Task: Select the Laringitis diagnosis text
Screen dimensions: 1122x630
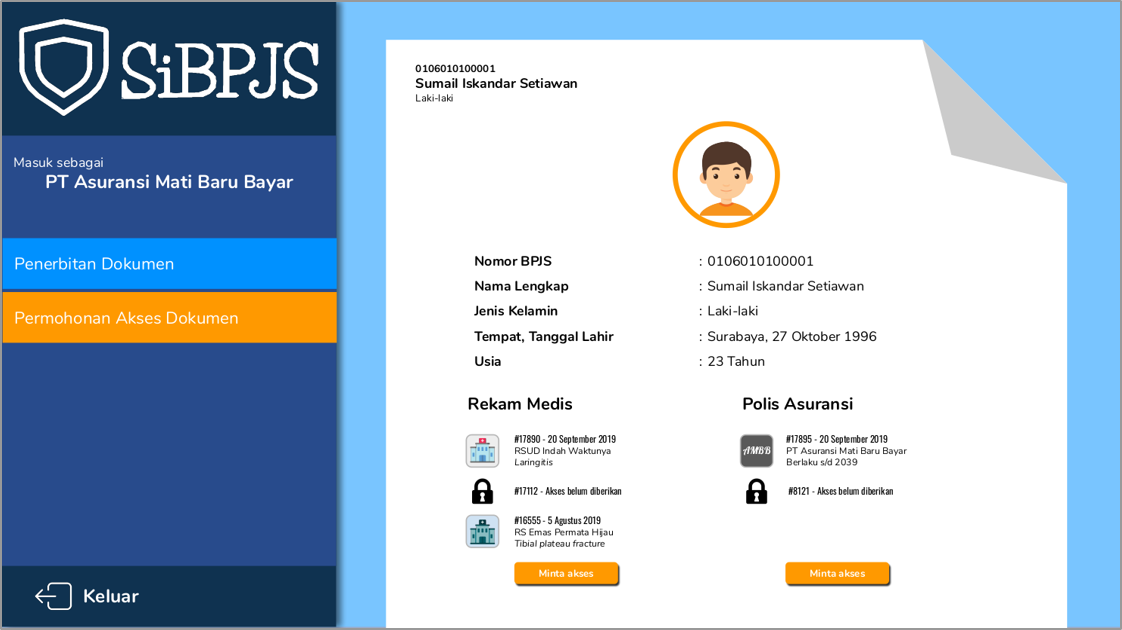Action: (533, 462)
